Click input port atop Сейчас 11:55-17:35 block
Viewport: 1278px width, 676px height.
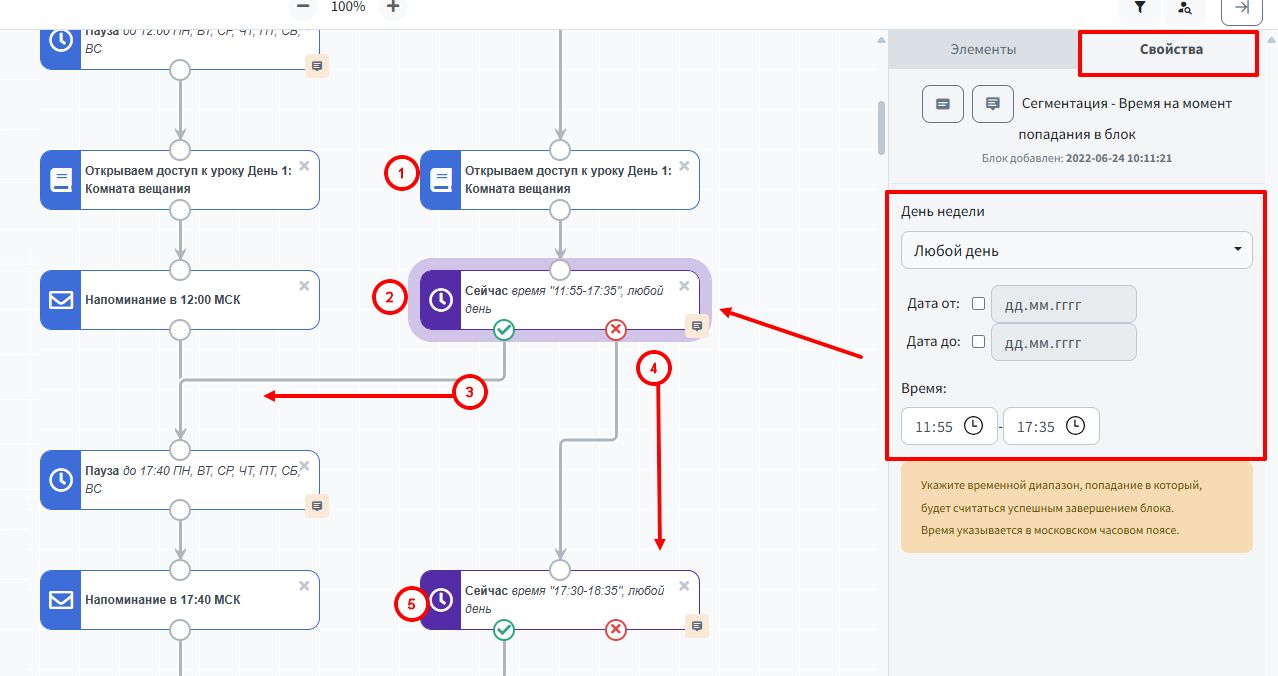pos(560,270)
